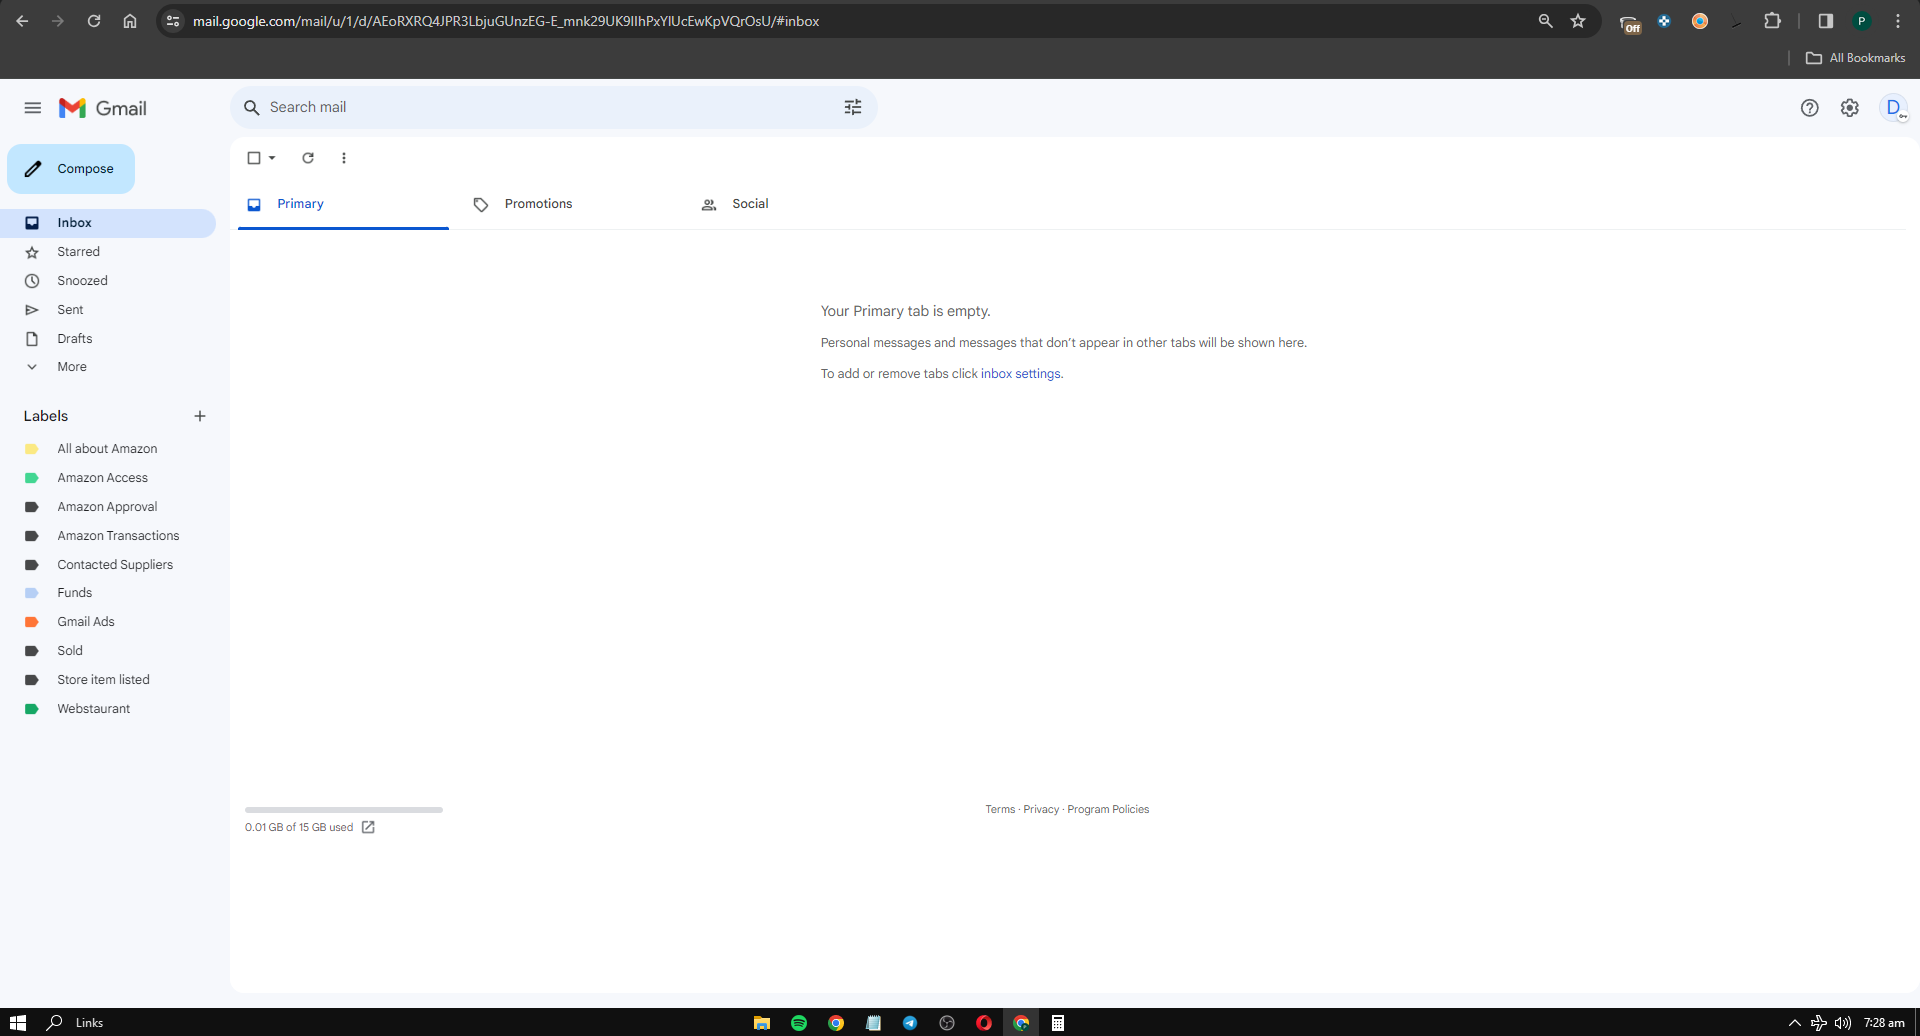Open File Explorer from taskbar
This screenshot has height=1036, width=1920.
pos(762,1023)
